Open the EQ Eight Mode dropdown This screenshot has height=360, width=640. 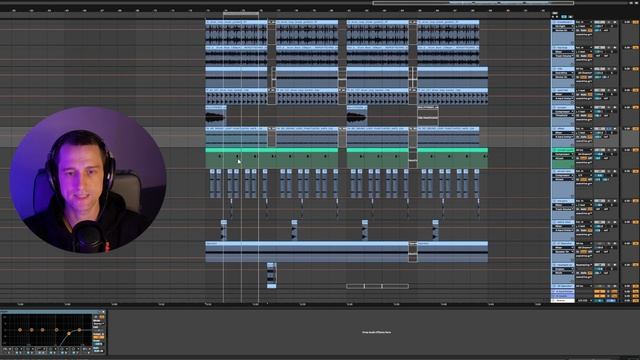click(x=98, y=324)
